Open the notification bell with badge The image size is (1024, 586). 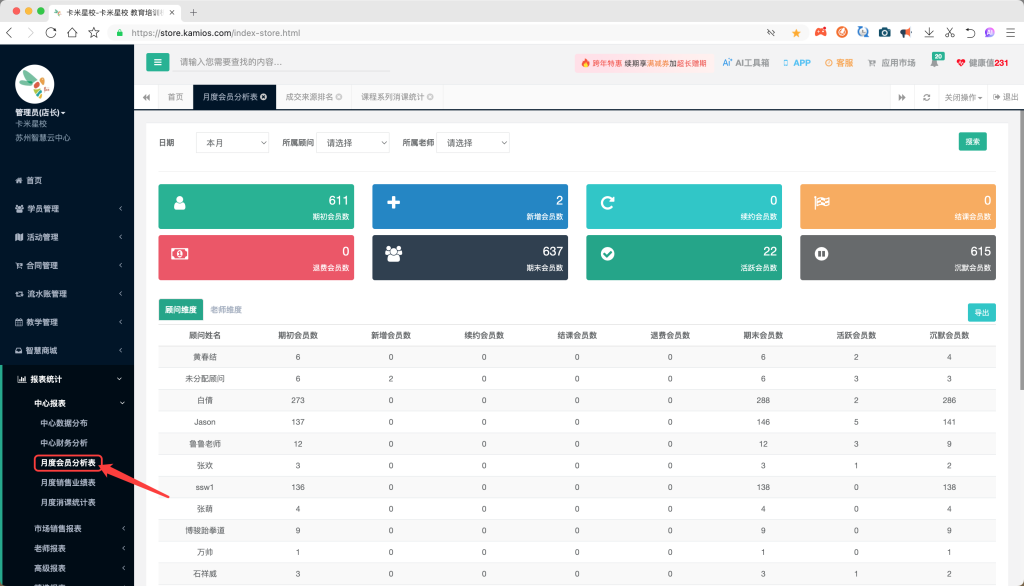934,63
